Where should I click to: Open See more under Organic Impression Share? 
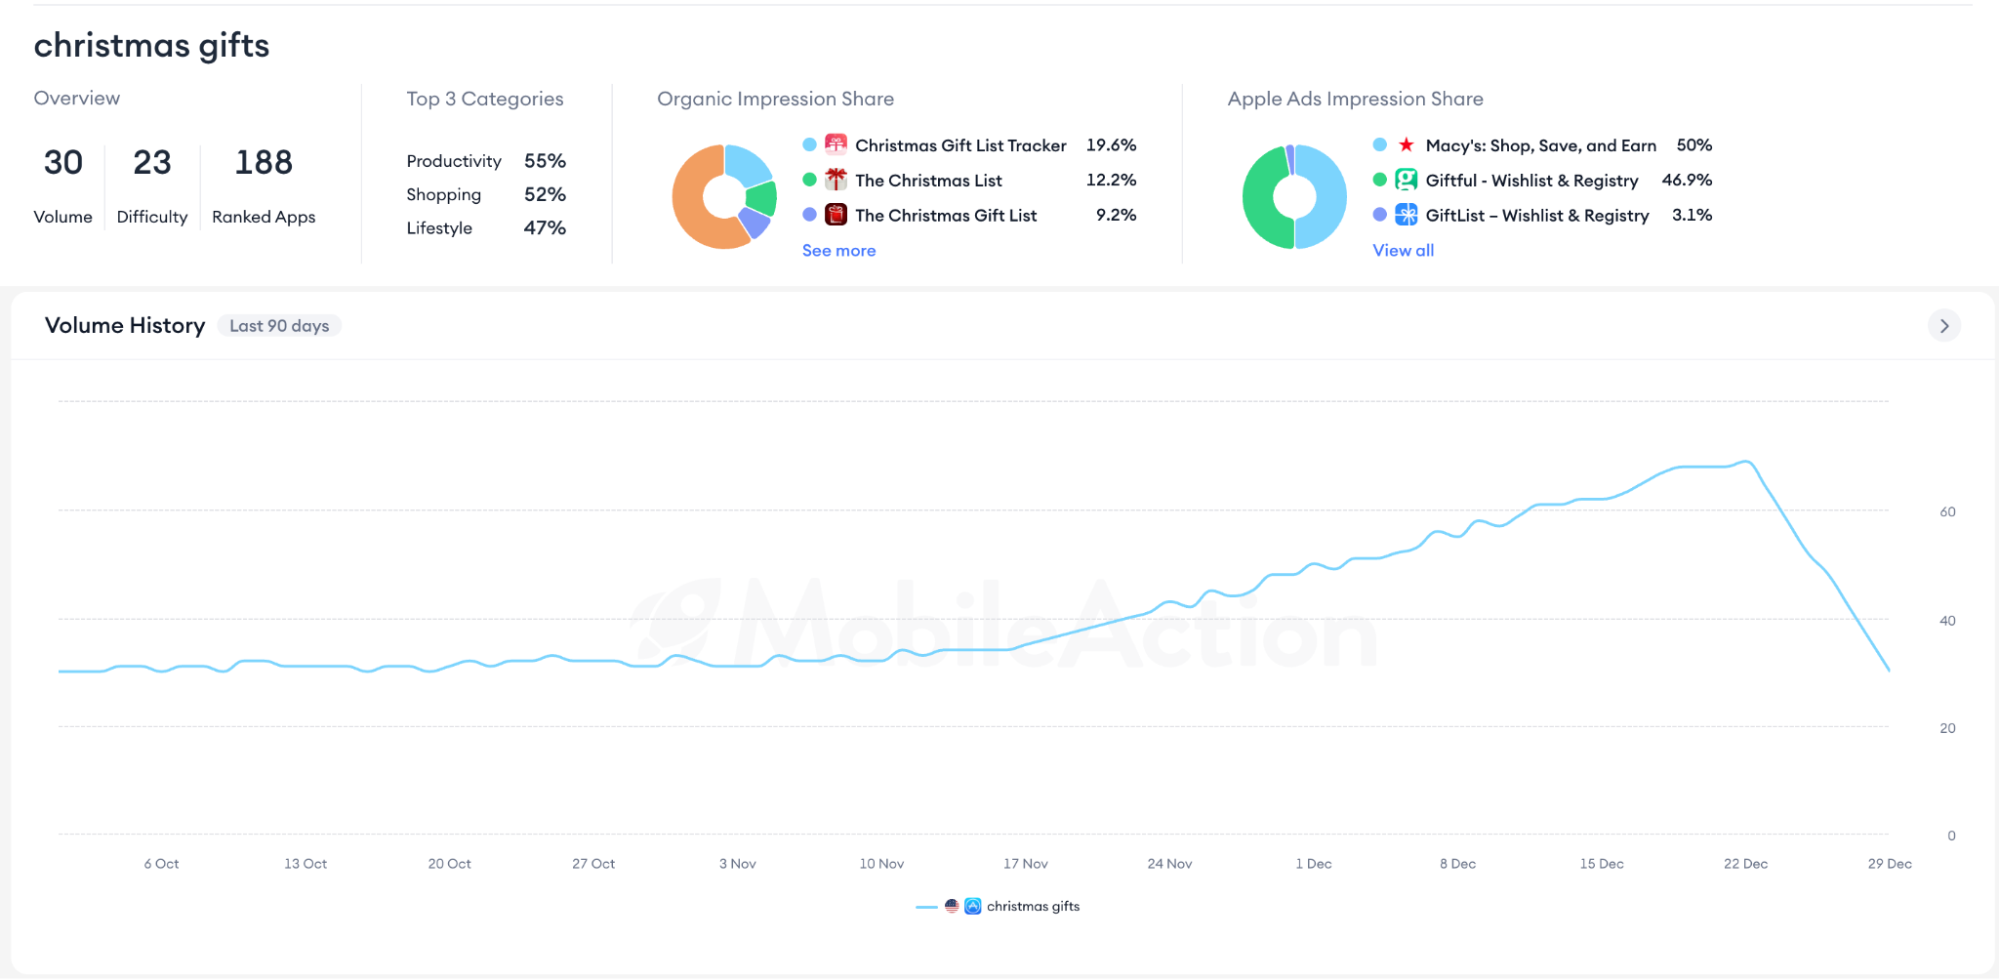point(839,251)
